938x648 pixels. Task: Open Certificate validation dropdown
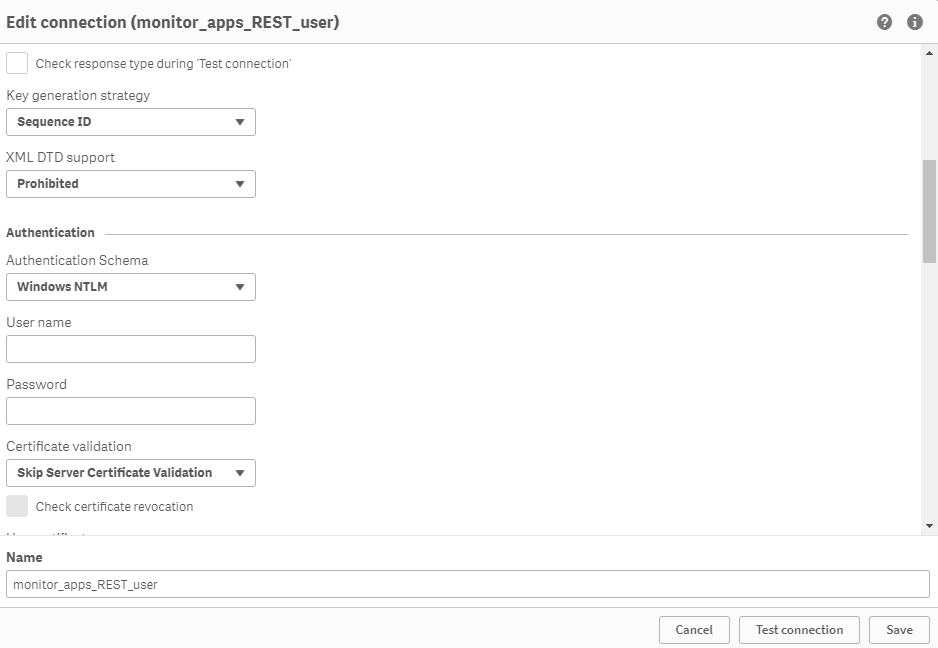coord(130,473)
